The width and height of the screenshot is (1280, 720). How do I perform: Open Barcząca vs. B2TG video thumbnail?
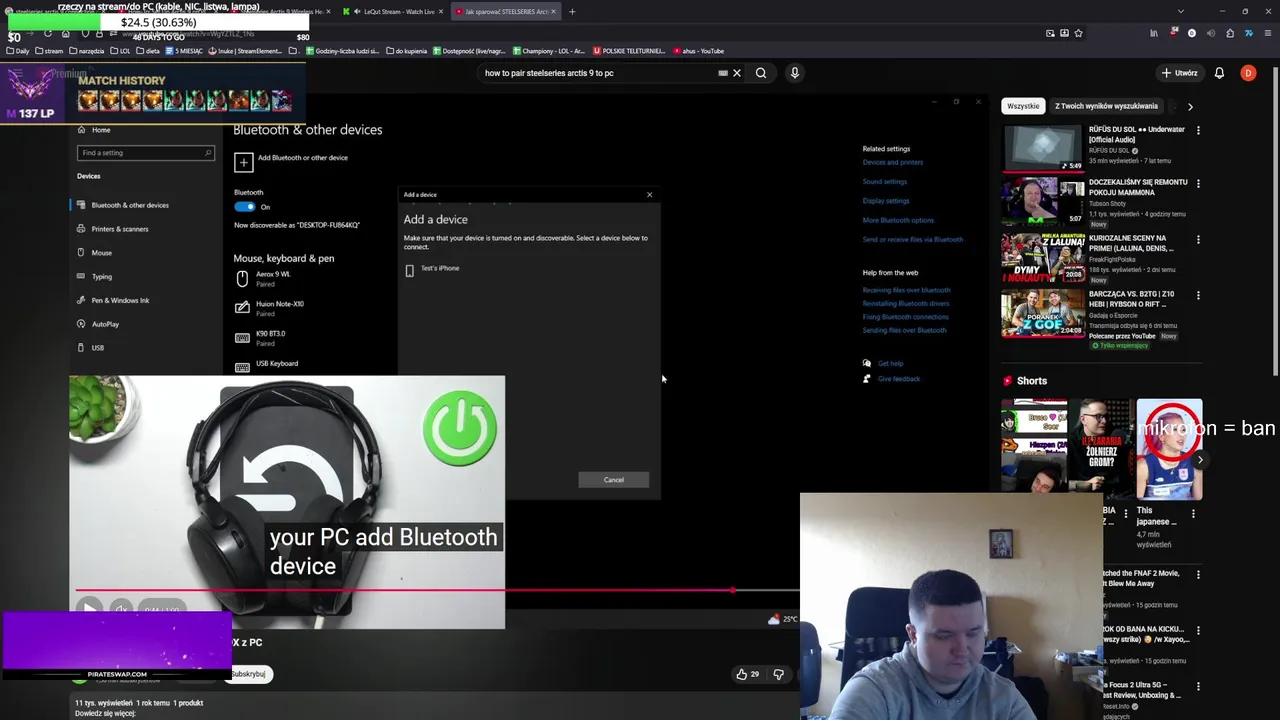point(1043,314)
